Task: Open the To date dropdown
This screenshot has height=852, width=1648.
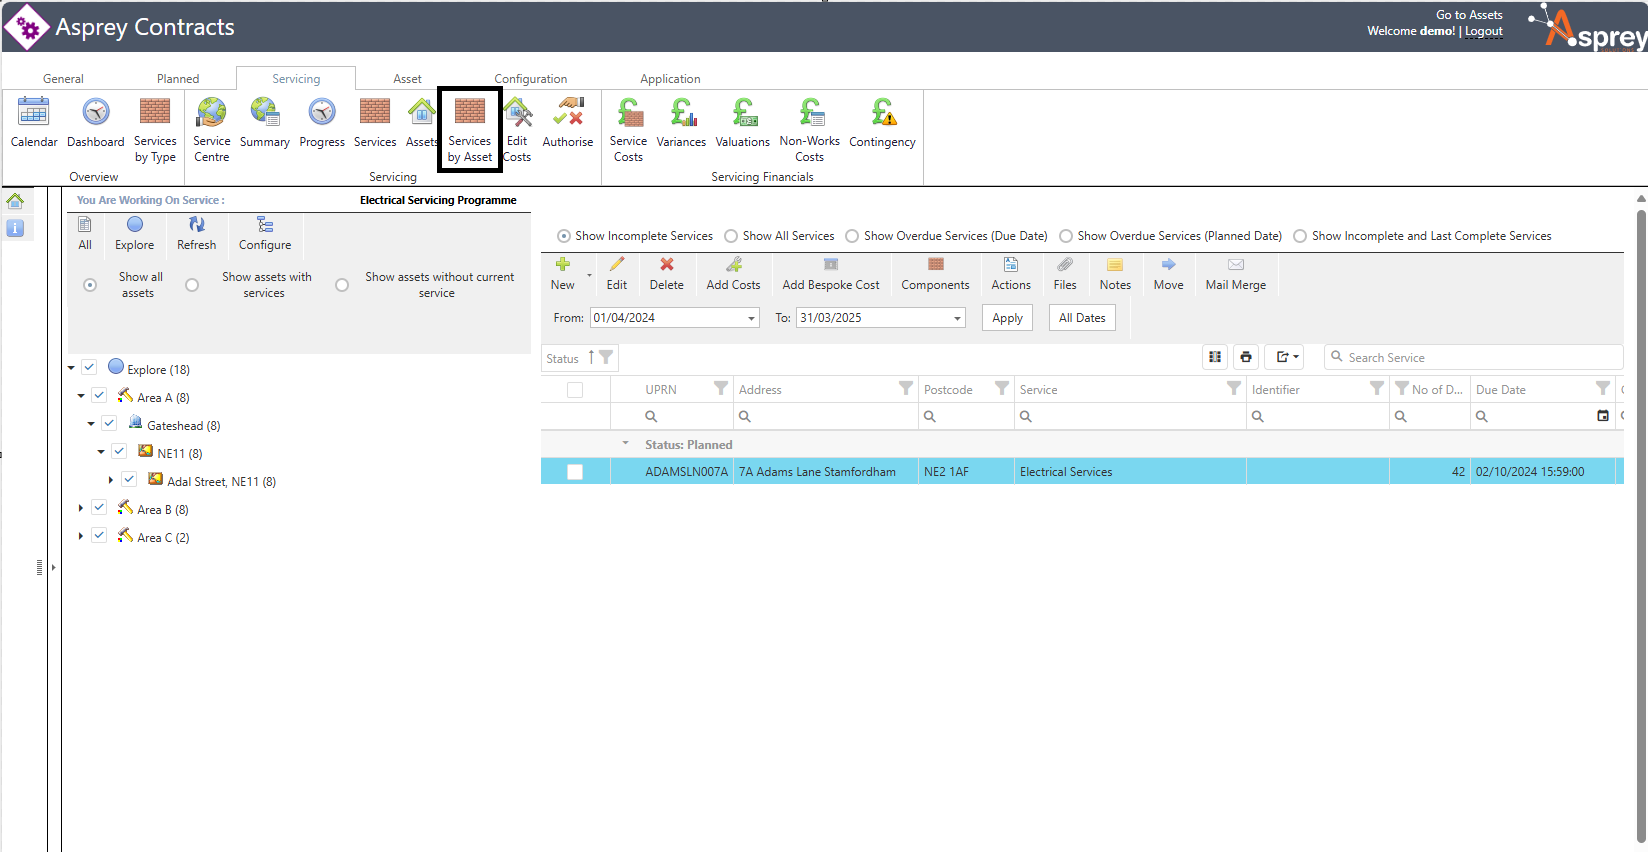Action: click(957, 318)
